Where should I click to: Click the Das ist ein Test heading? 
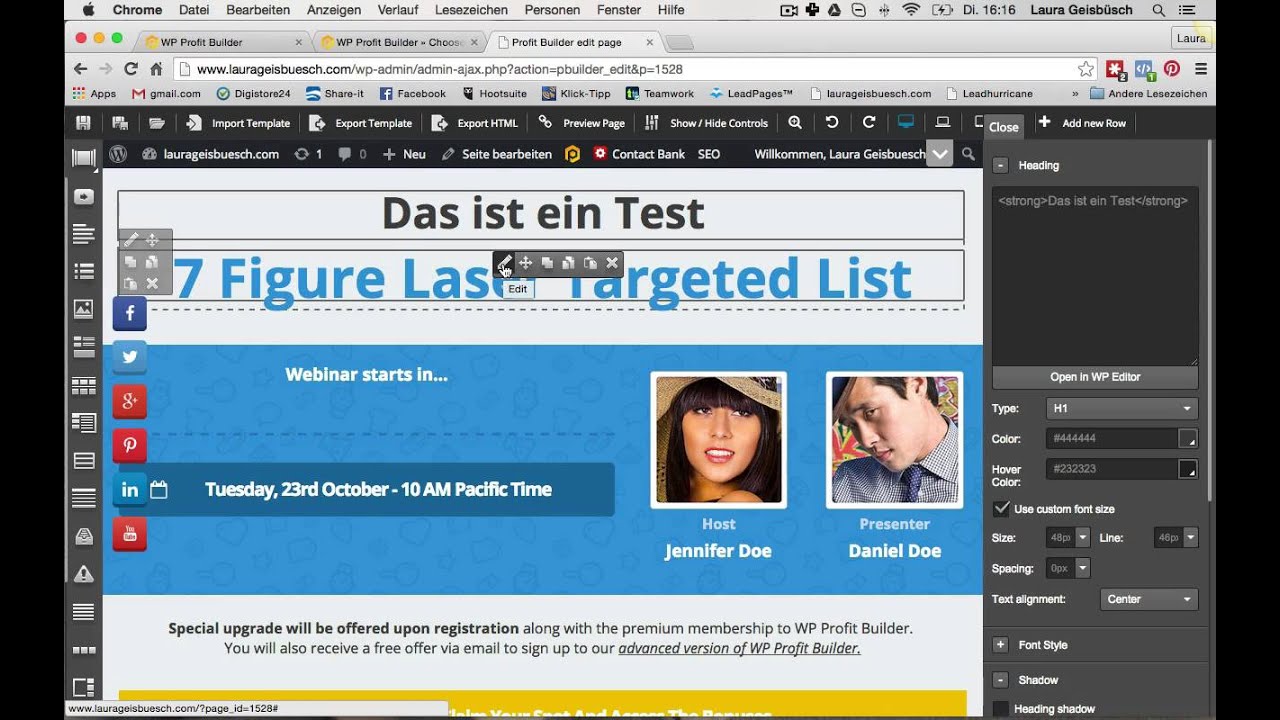[x=542, y=213]
